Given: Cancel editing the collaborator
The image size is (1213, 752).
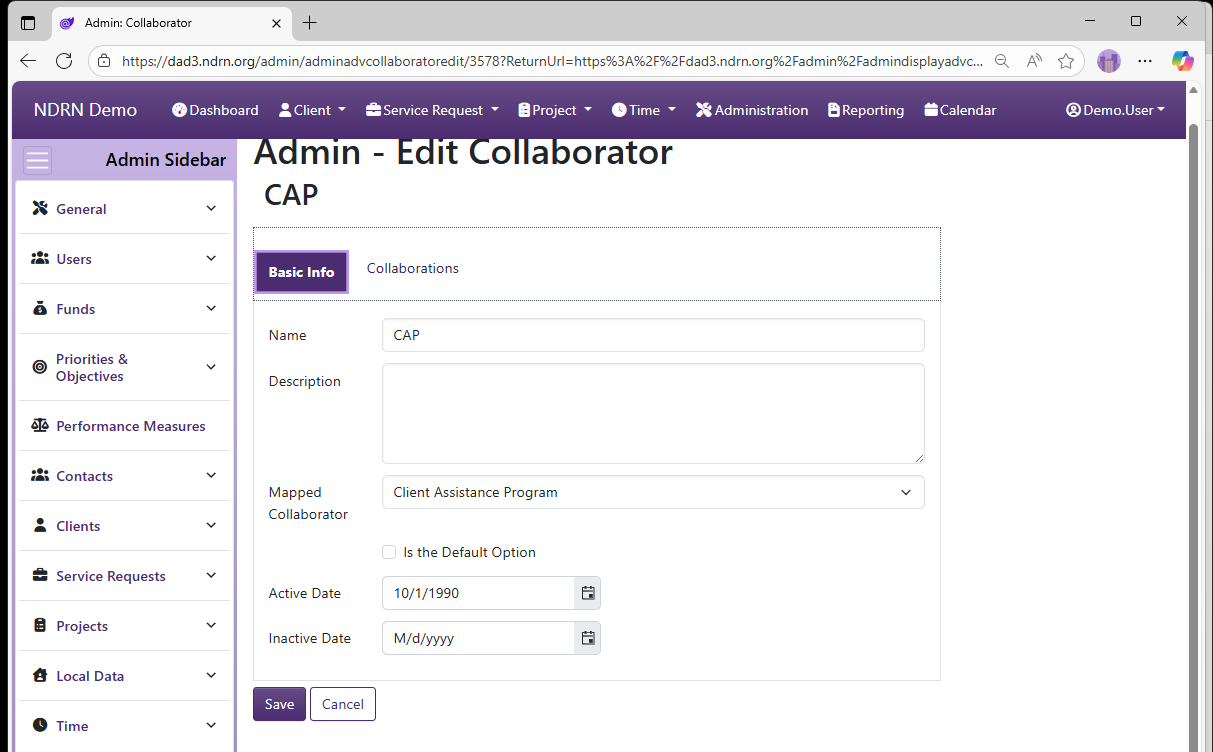Looking at the screenshot, I should click(x=343, y=704).
